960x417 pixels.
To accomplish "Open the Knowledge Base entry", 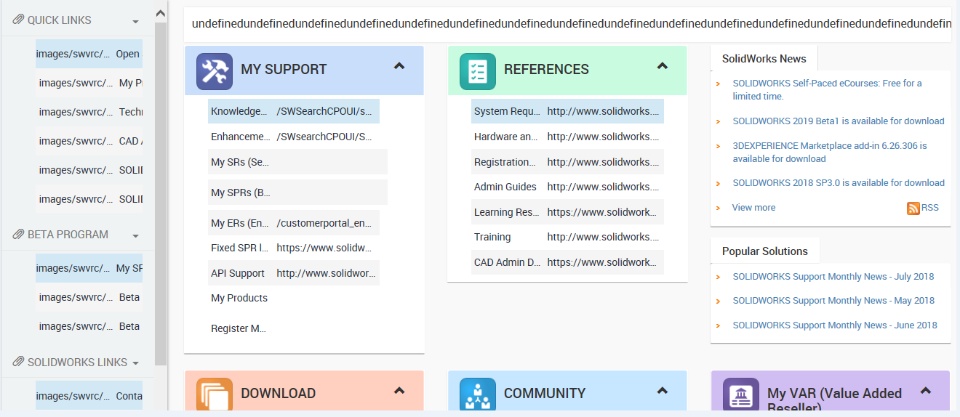I will coord(294,111).
